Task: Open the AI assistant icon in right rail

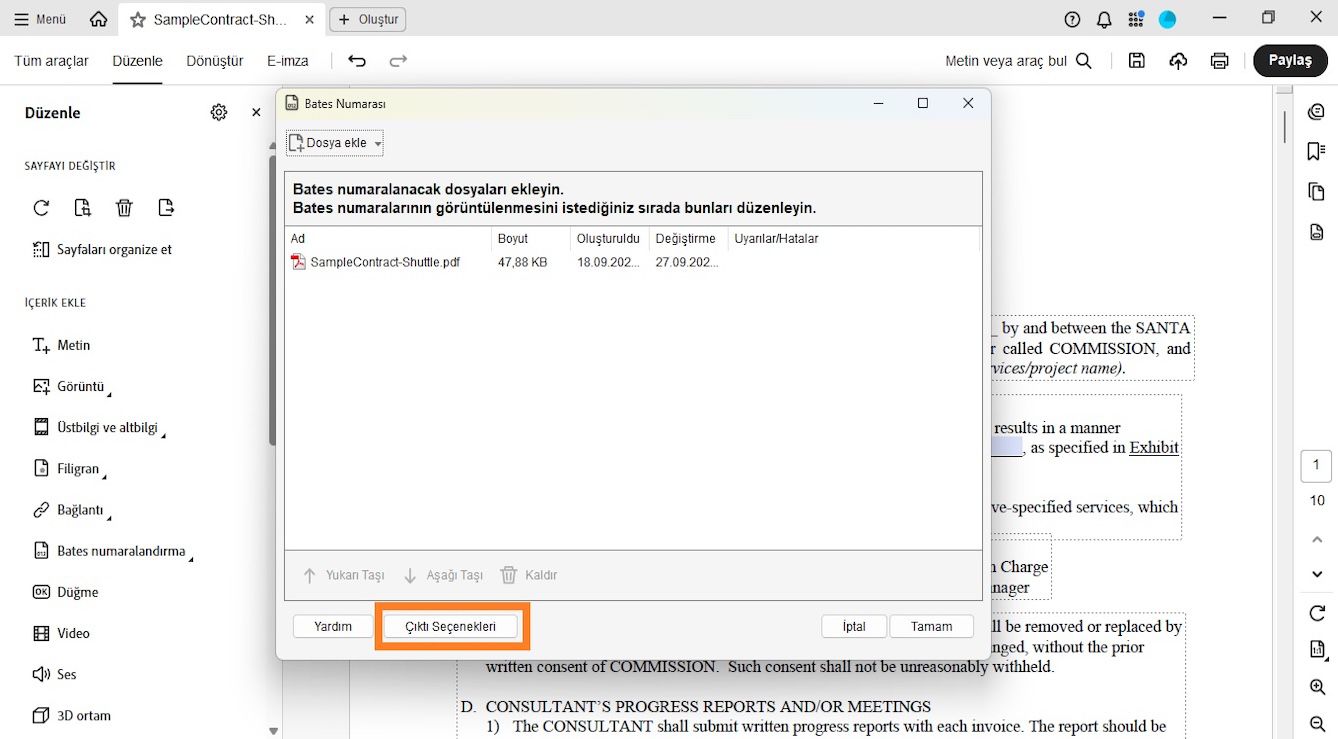Action: (x=1316, y=112)
